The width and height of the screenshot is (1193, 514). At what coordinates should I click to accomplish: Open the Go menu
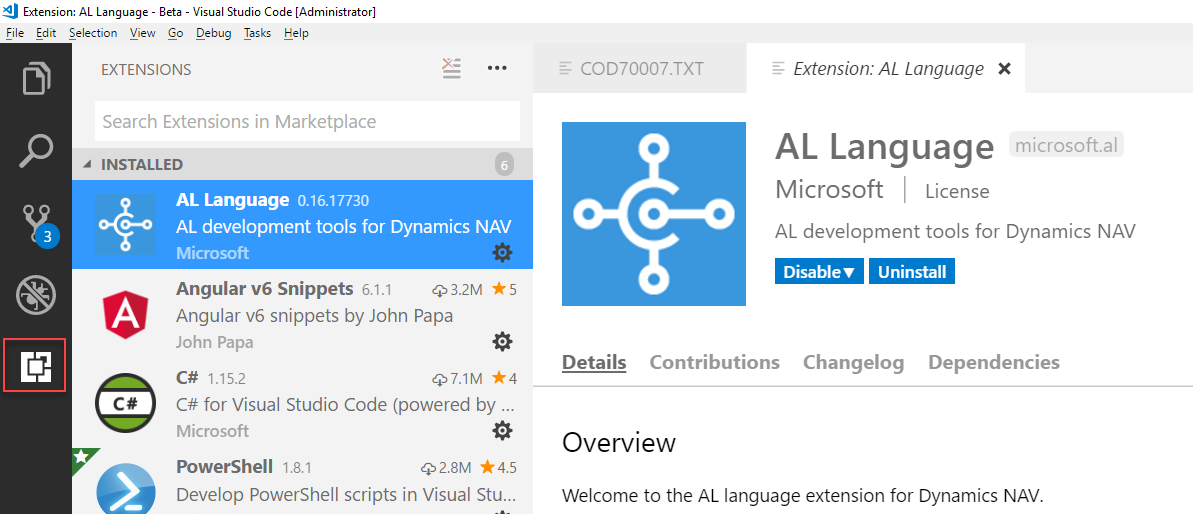(x=176, y=33)
